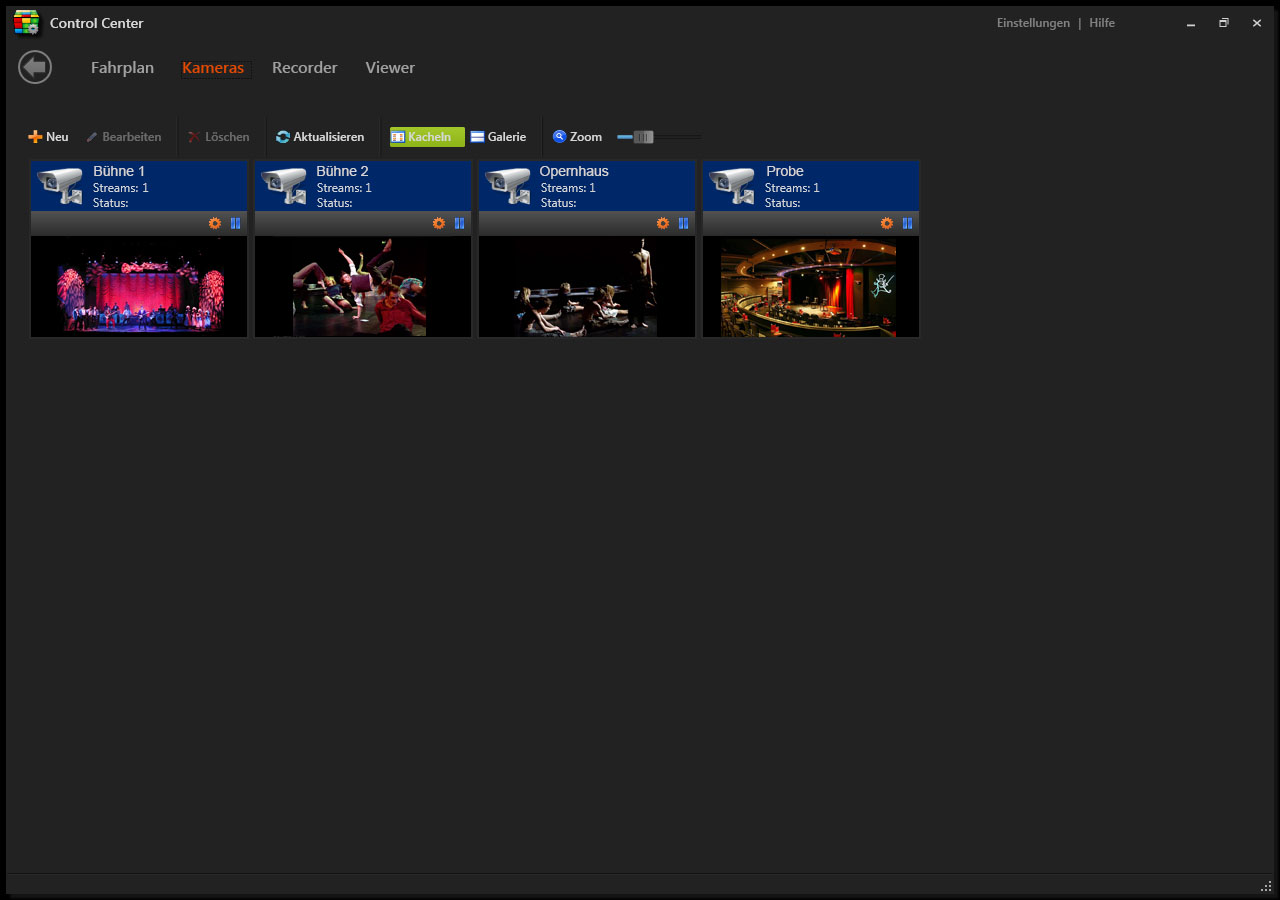Switch to Kacheln tile view
The image size is (1280, 900).
point(427,137)
